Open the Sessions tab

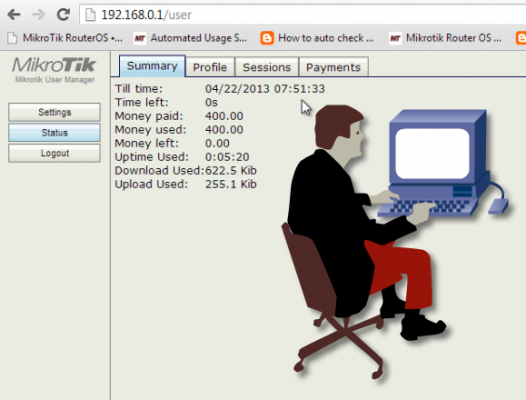pos(267,67)
